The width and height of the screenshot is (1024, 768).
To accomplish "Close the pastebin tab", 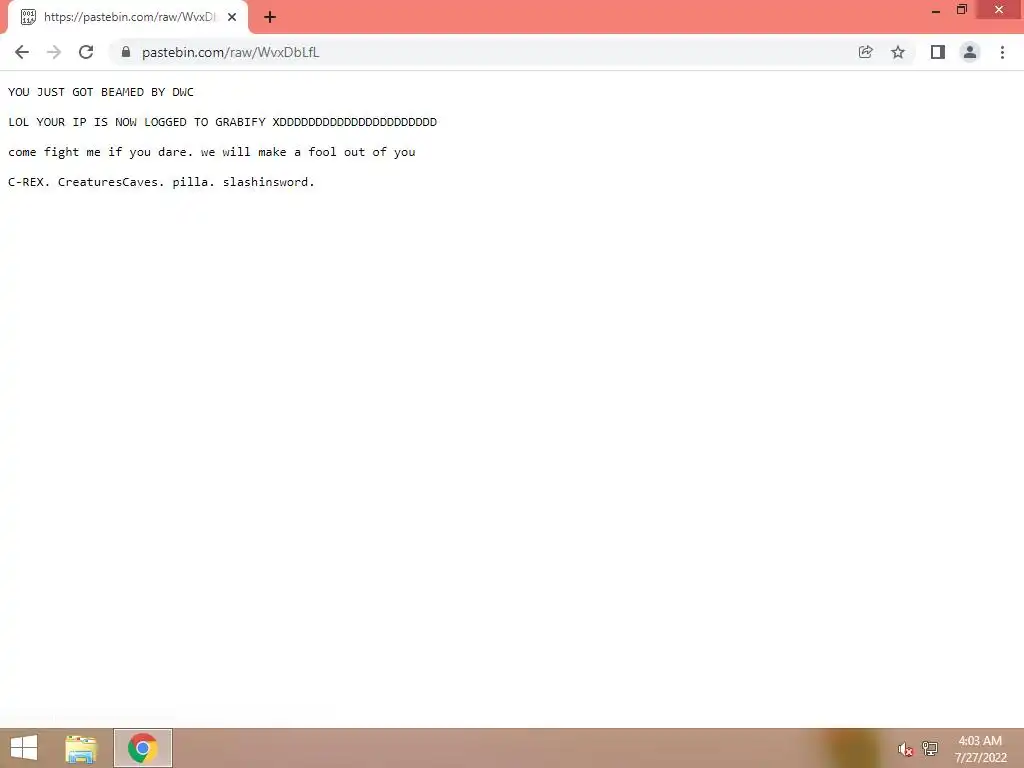I will click(x=232, y=17).
